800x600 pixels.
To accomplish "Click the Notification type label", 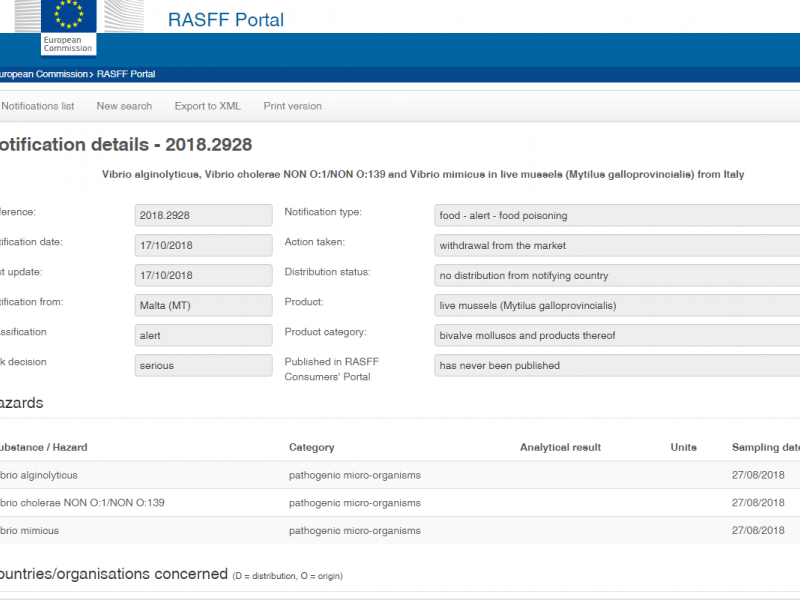I will [323, 212].
